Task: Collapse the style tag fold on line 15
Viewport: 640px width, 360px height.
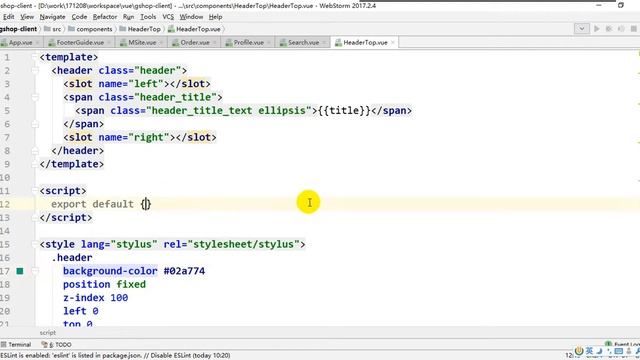Action: point(35,244)
